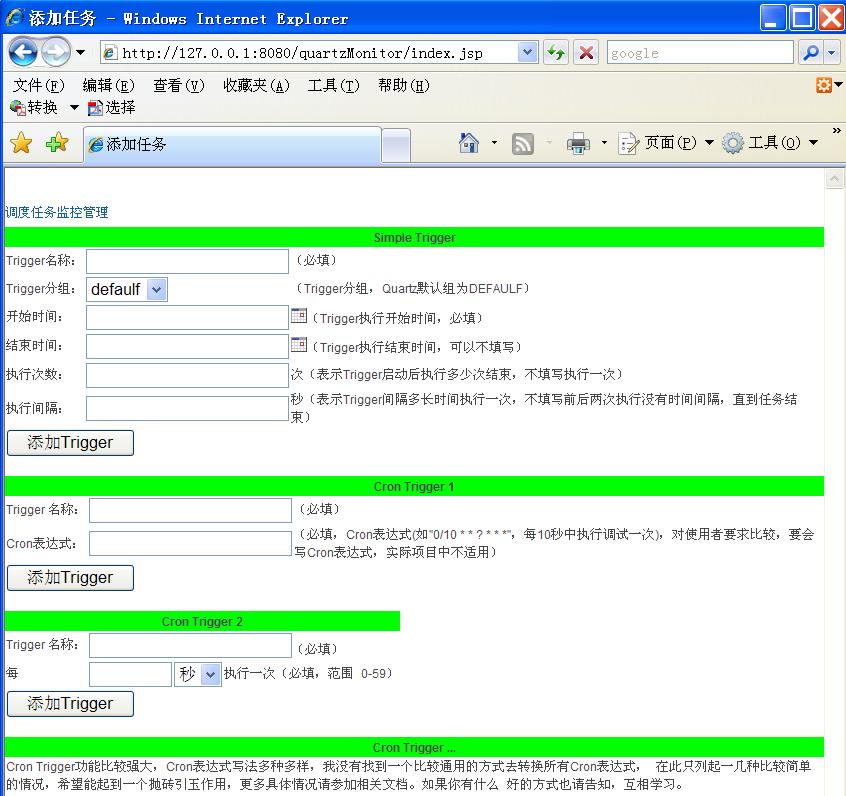Click the Simple Trigger green header
The height and width of the screenshot is (796, 846).
tap(414, 237)
